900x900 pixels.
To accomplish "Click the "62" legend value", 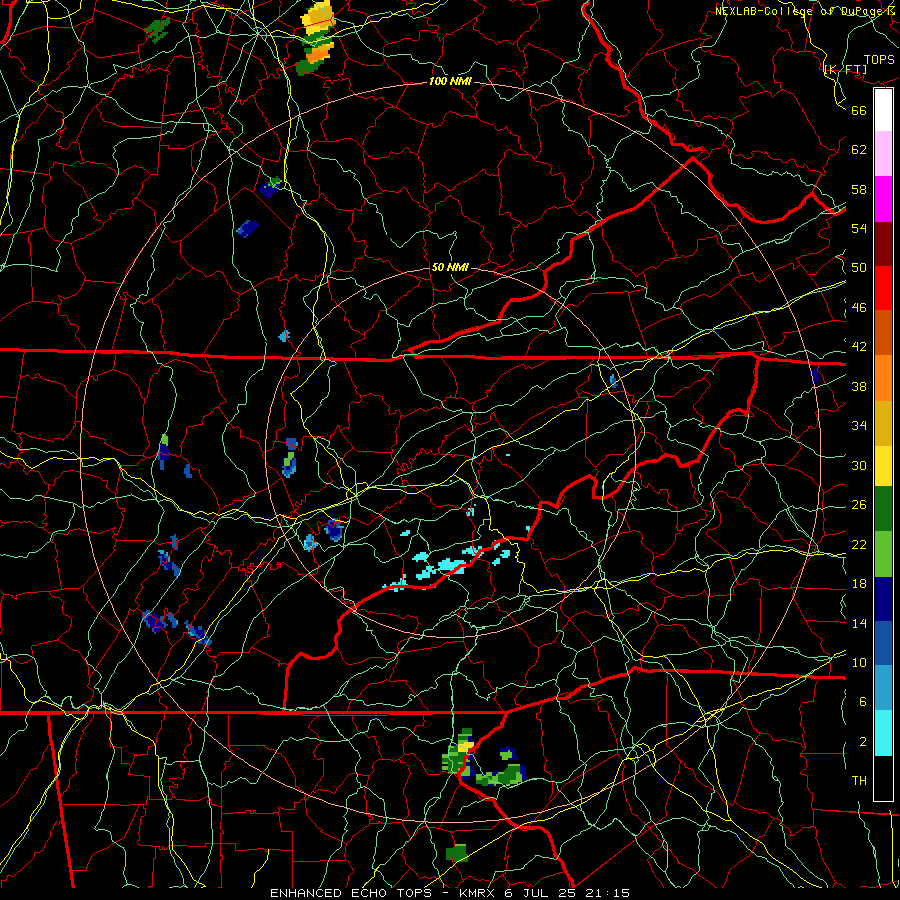I will click(859, 150).
